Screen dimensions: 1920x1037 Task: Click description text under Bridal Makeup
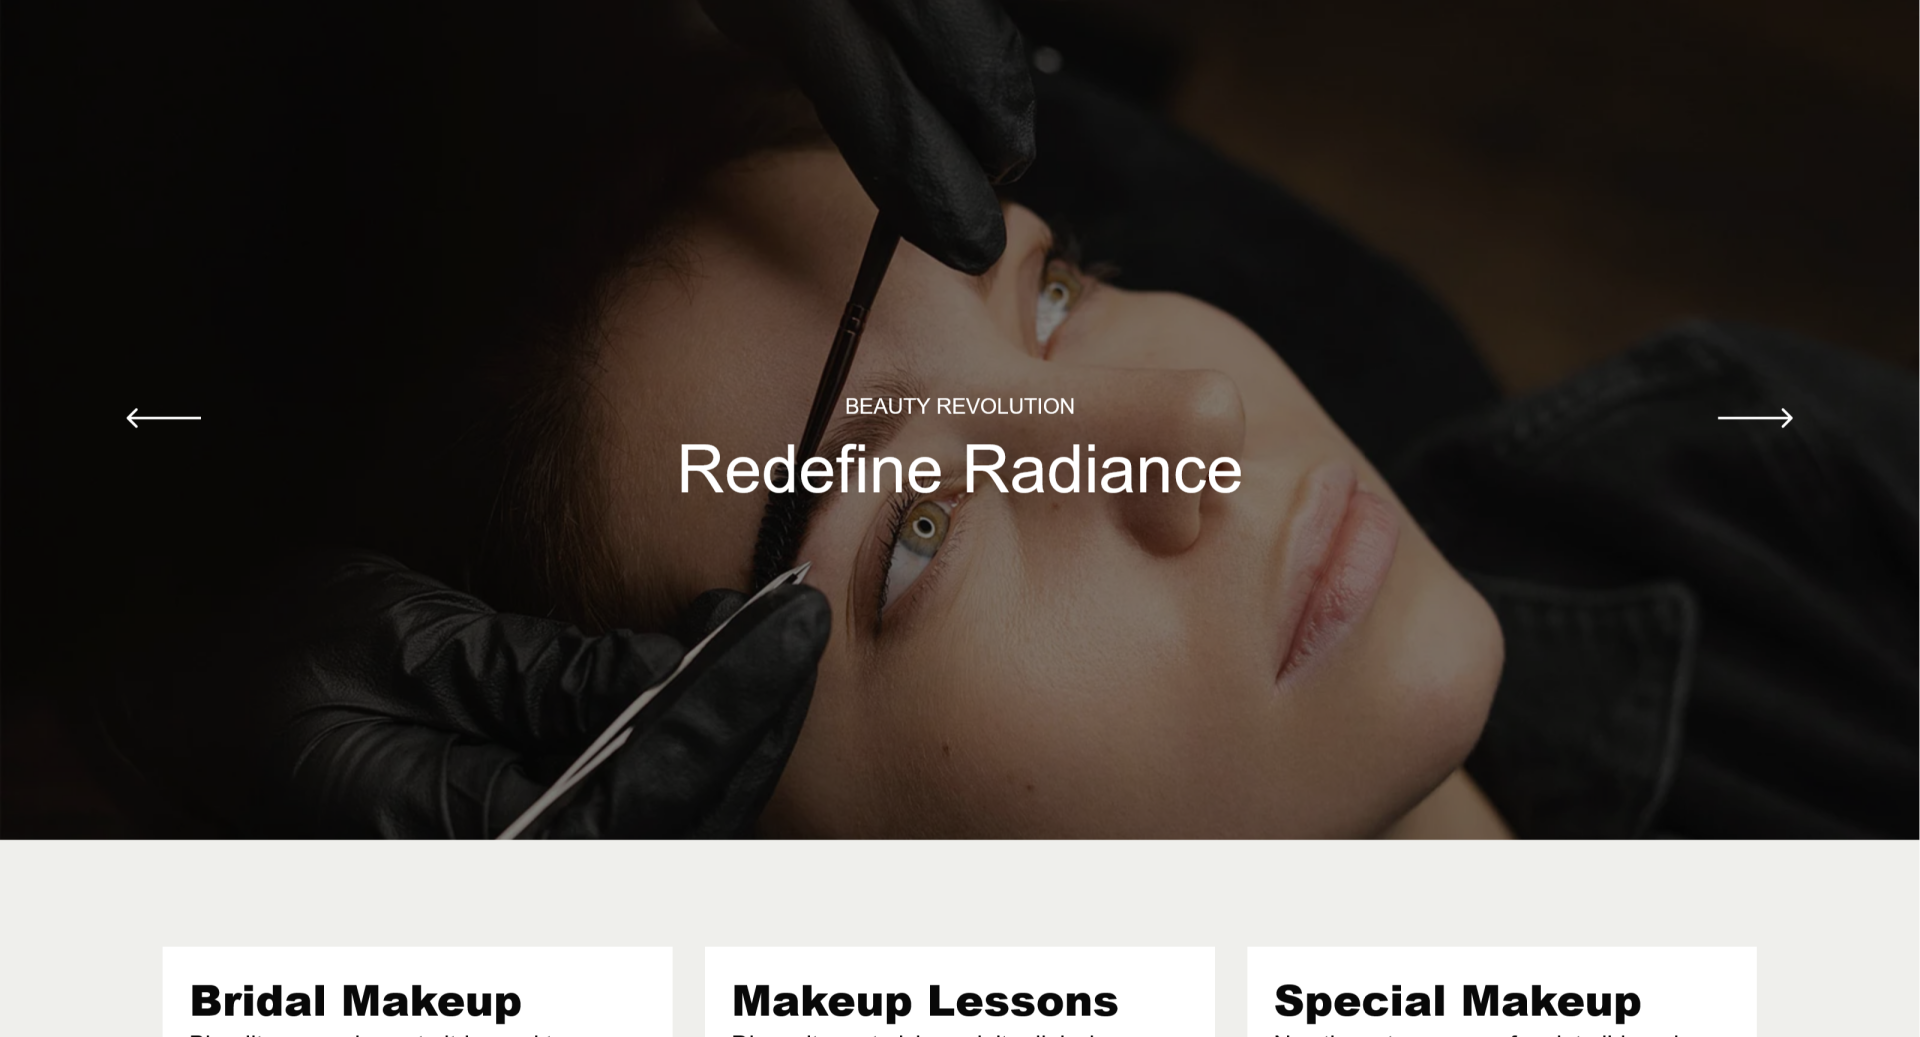tap(380, 1033)
